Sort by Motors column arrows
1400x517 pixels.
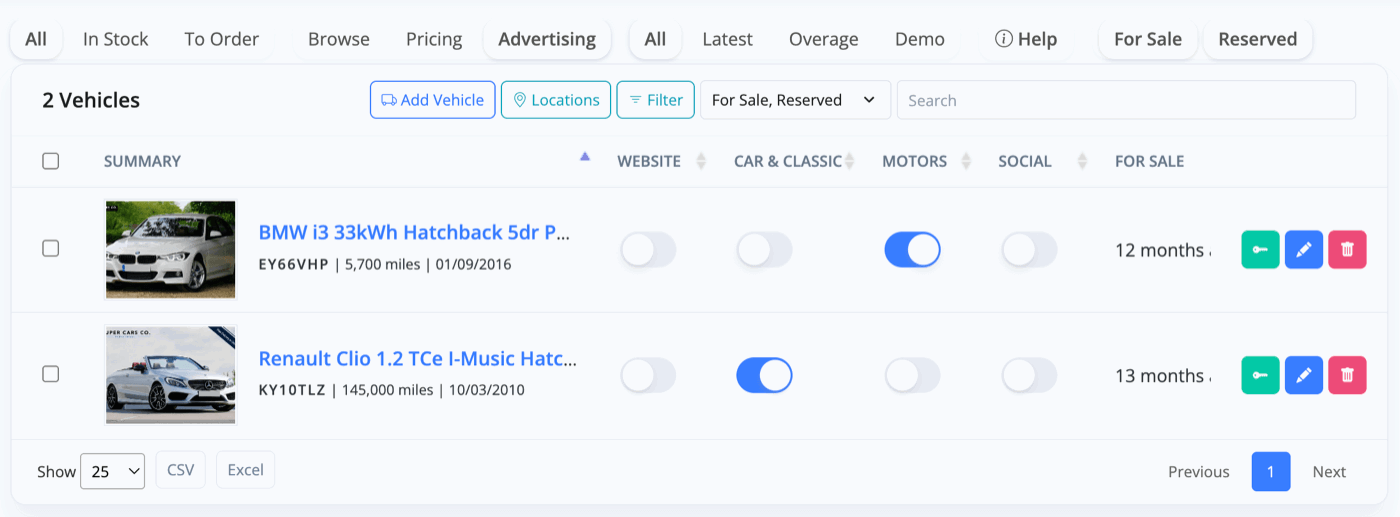click(x=966, y=161)
